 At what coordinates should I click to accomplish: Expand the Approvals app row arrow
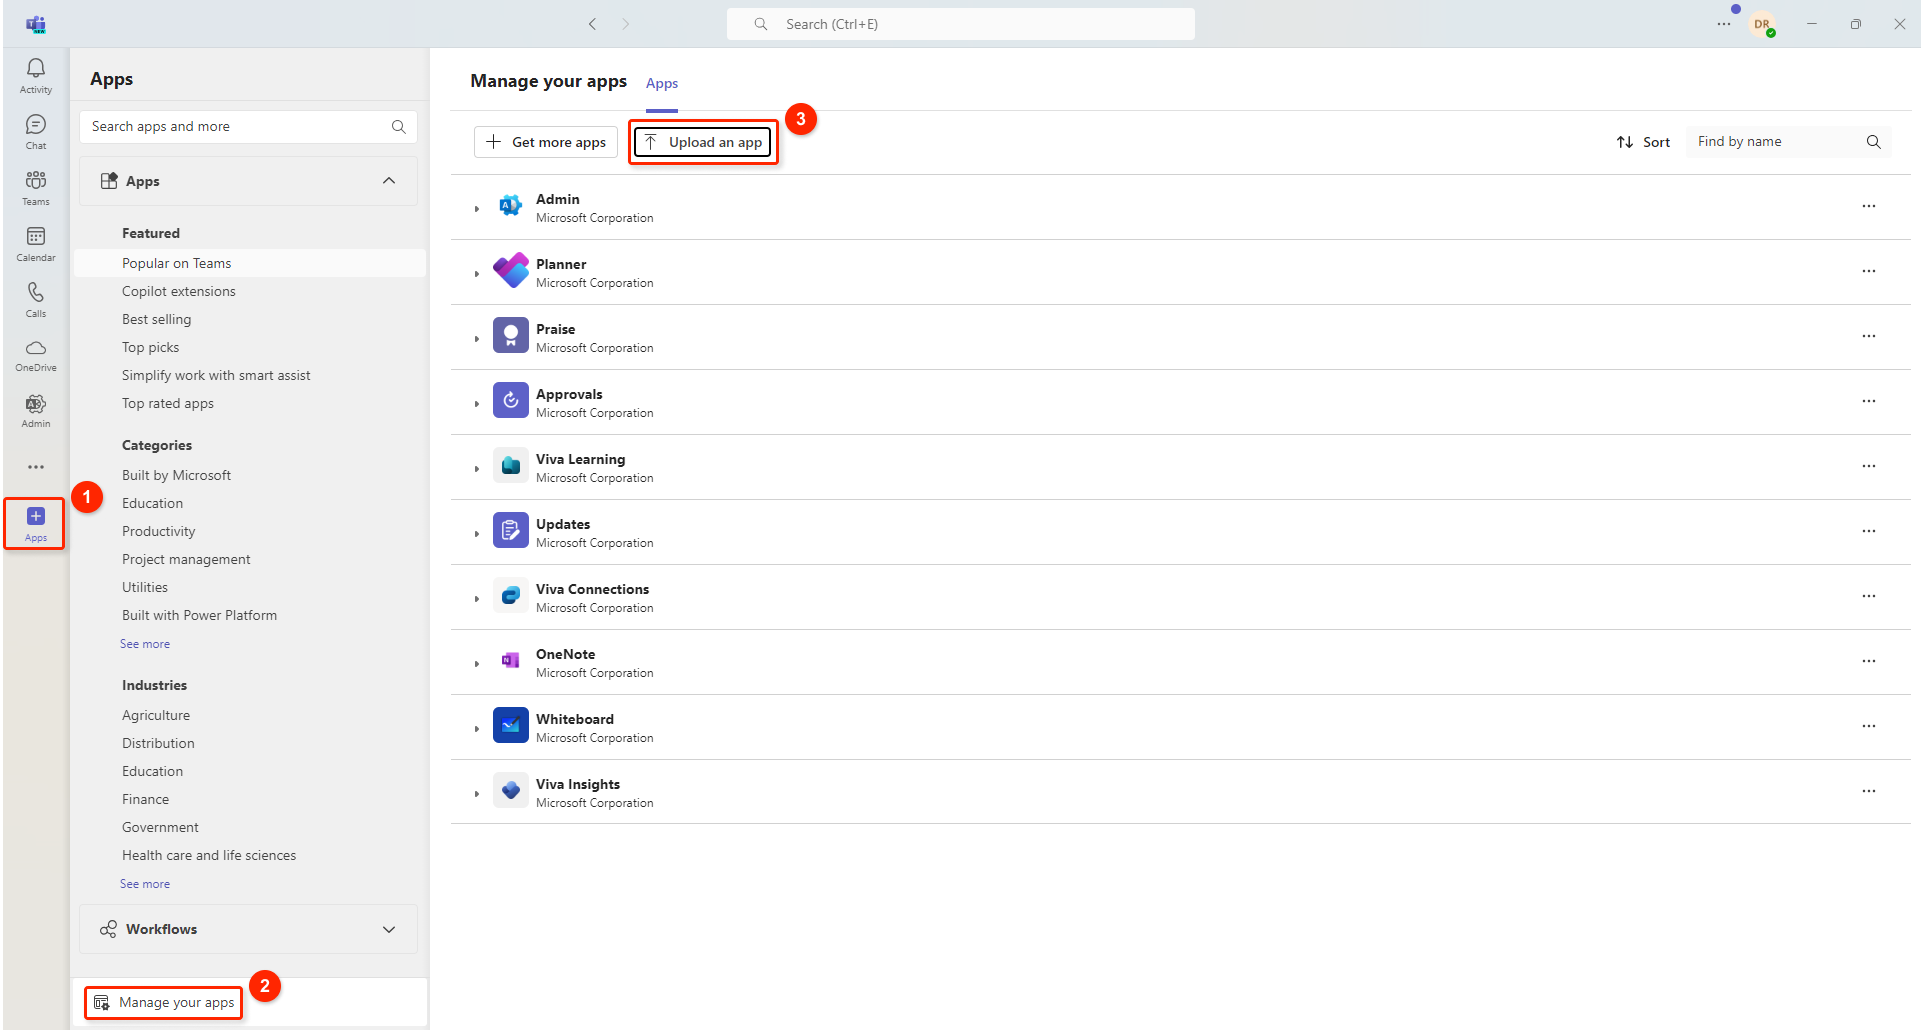477,404
